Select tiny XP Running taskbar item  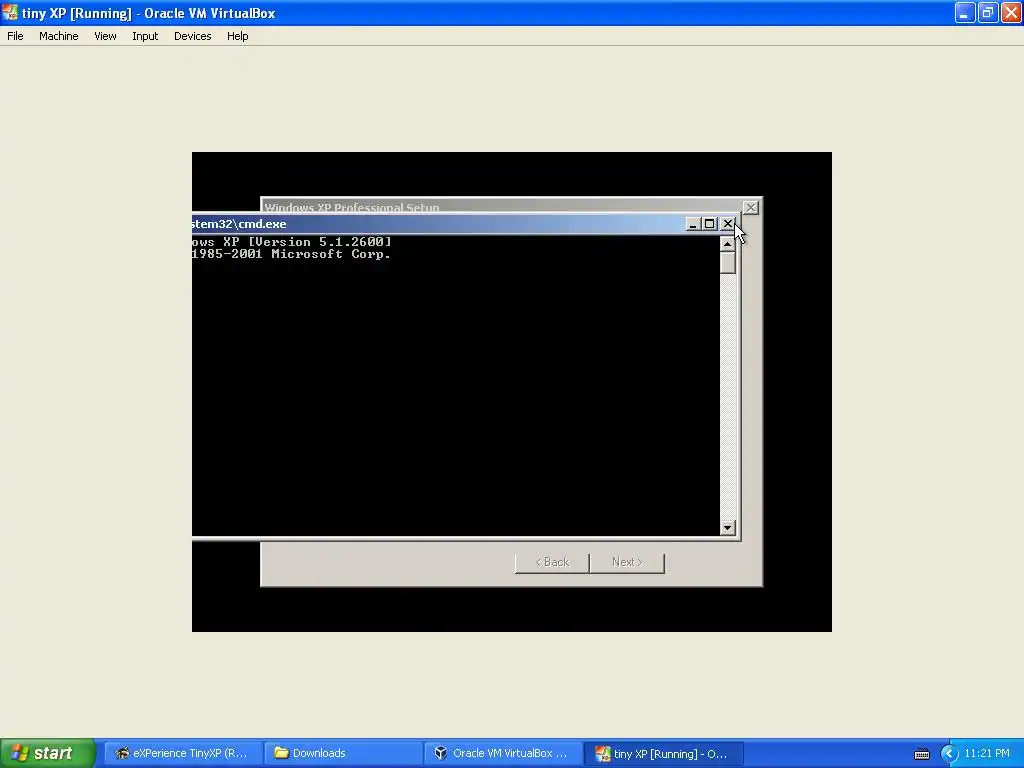(664, 753)
